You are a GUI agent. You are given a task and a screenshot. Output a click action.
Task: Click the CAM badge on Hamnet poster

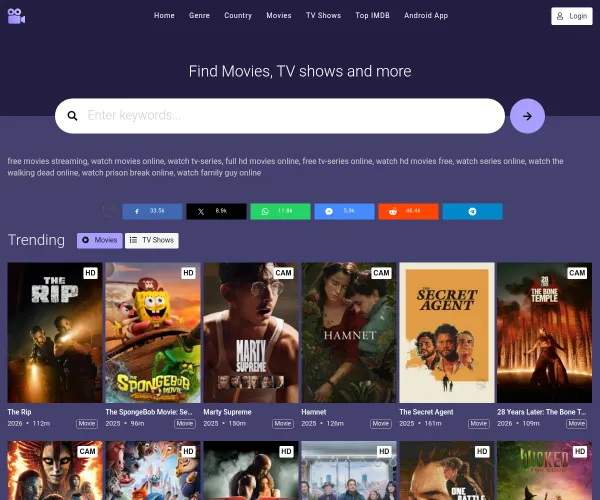coord(381,273)
